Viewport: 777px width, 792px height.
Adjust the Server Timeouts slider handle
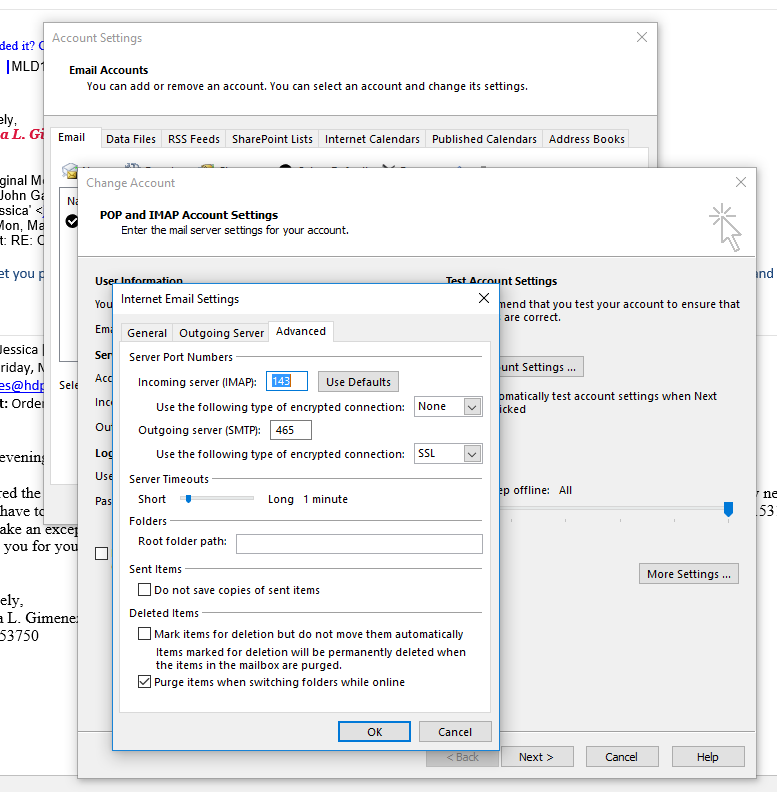188,499
